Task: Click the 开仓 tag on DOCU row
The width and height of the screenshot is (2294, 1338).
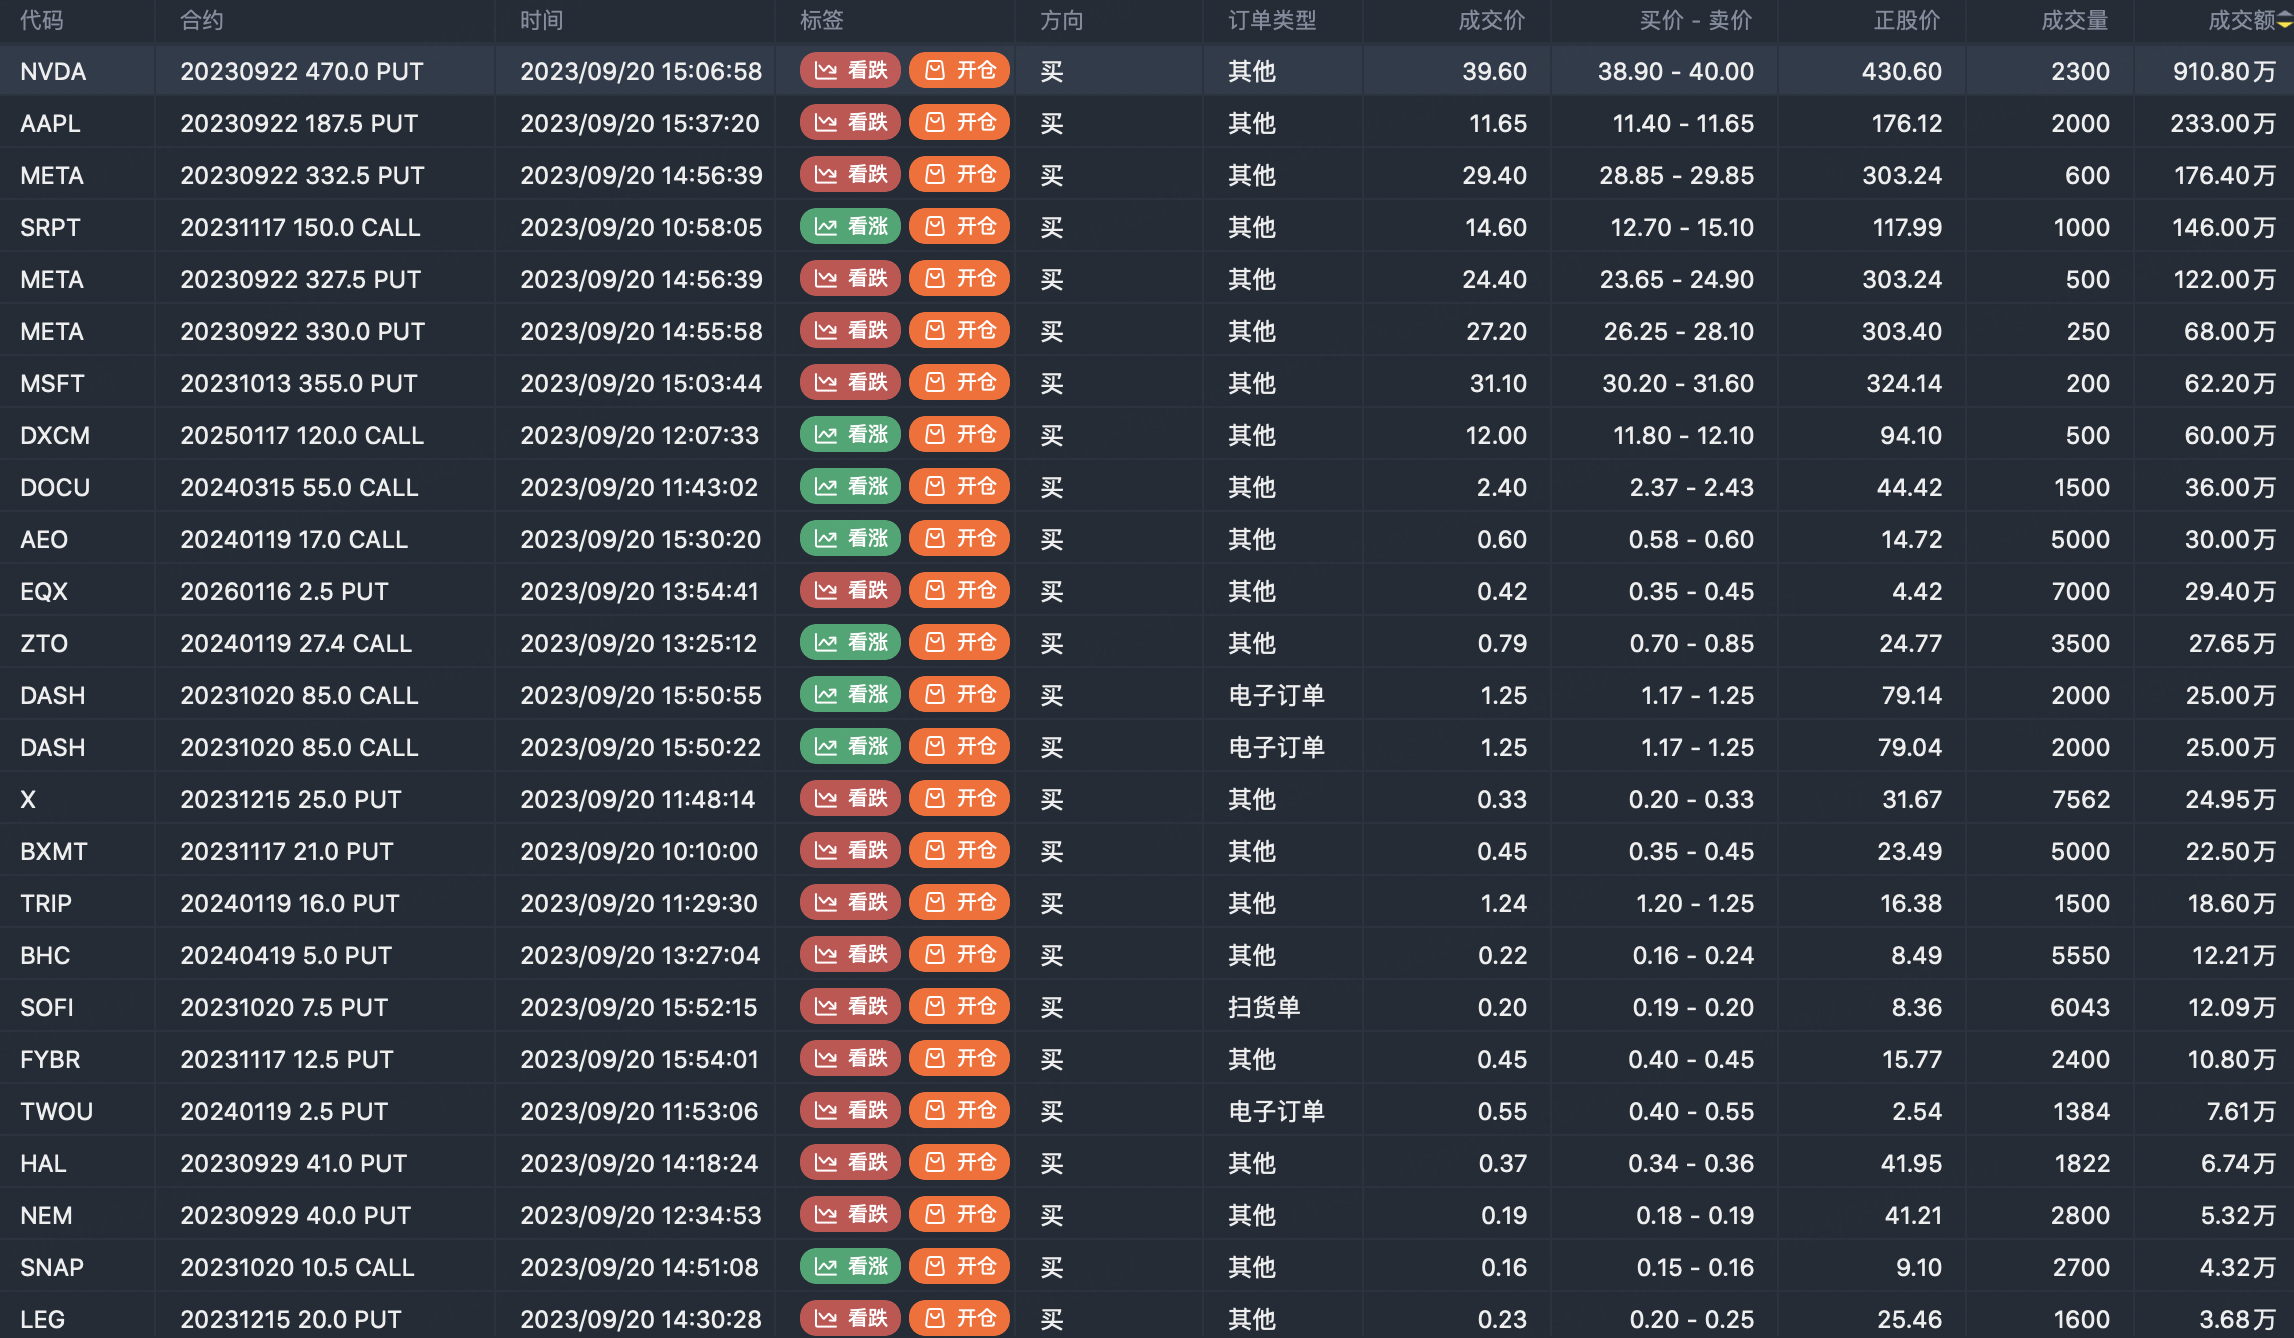Action: click(x=959, y=487)
